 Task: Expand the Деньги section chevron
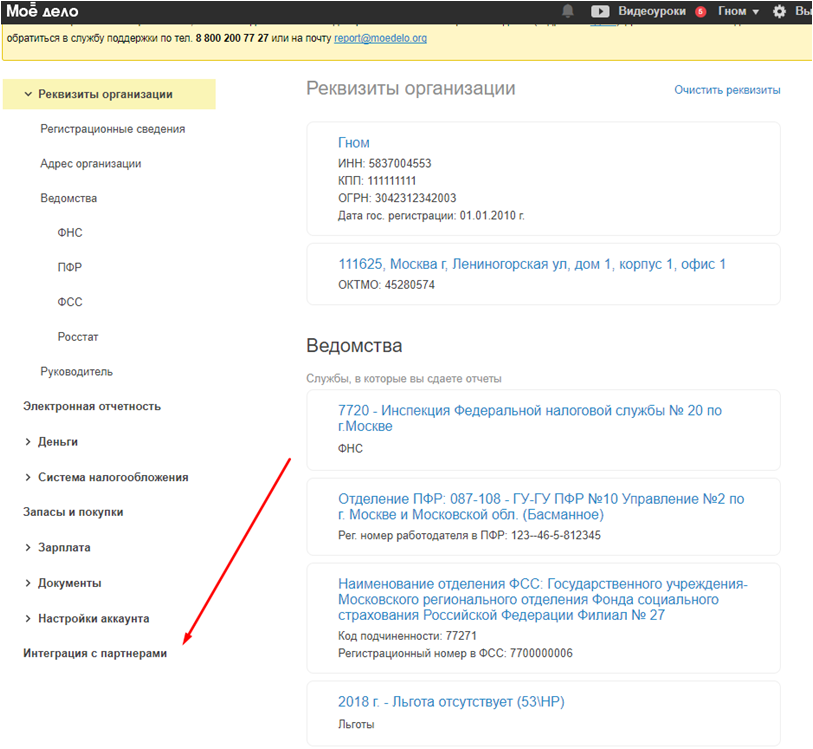point(28,442)
